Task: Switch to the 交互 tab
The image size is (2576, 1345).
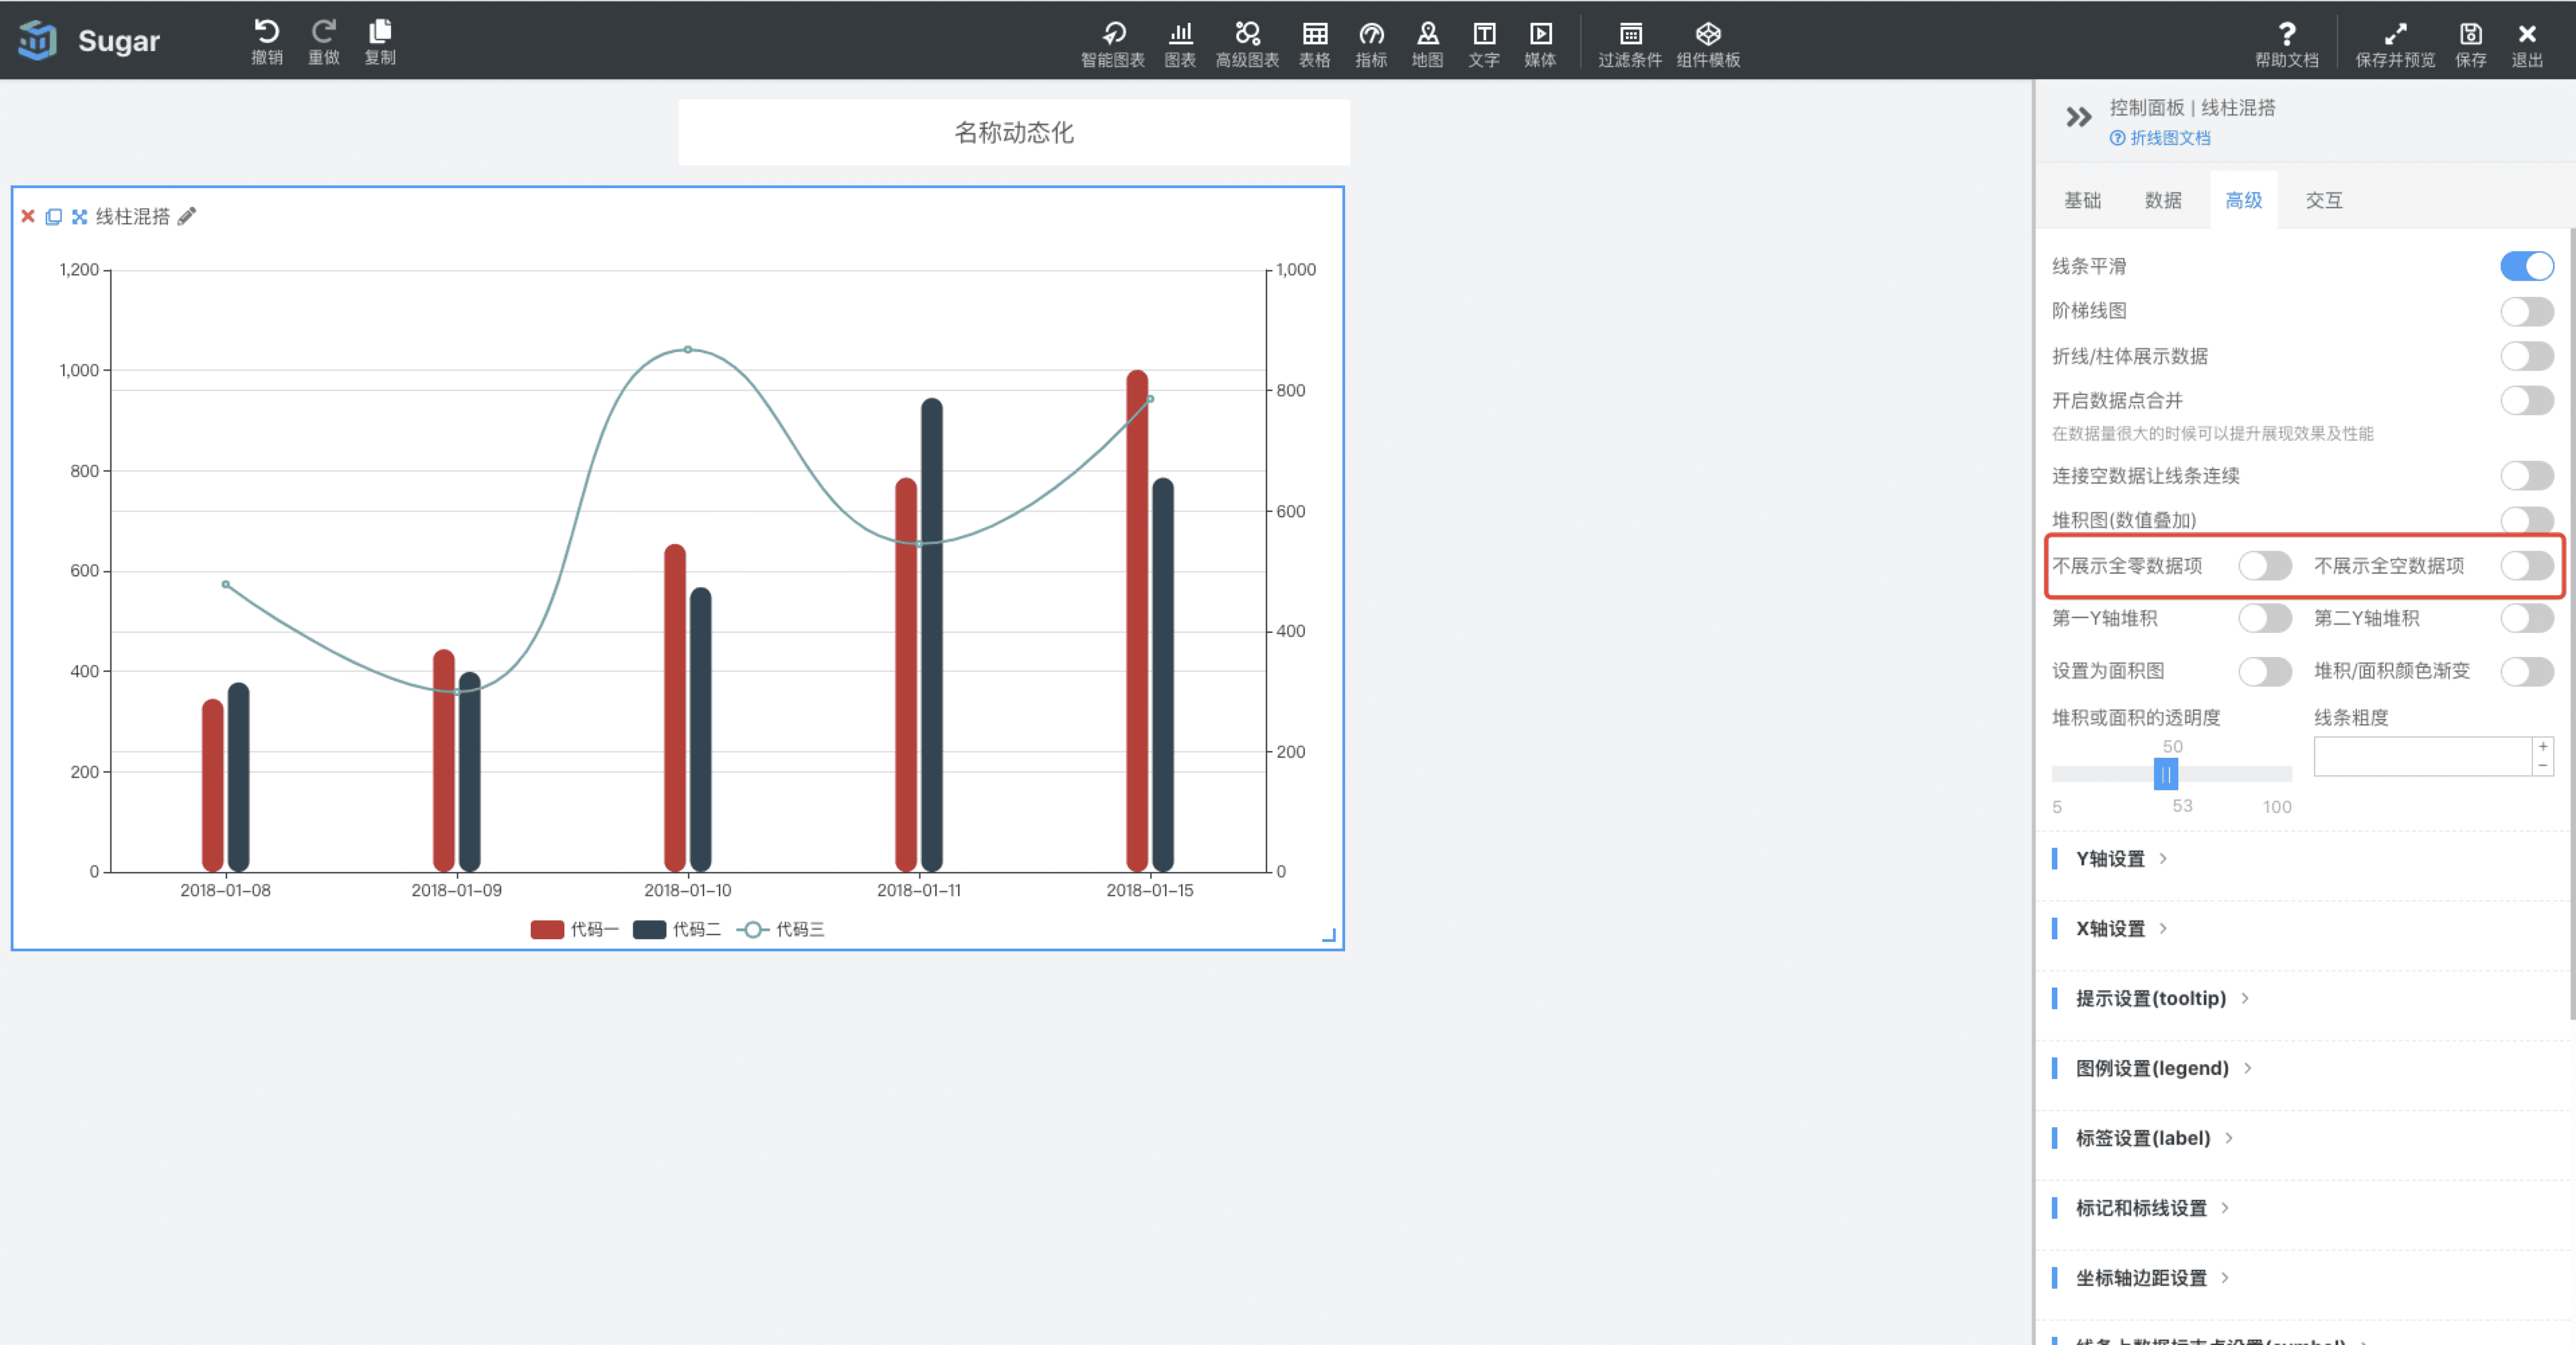Action: (x=2323, y=200)
